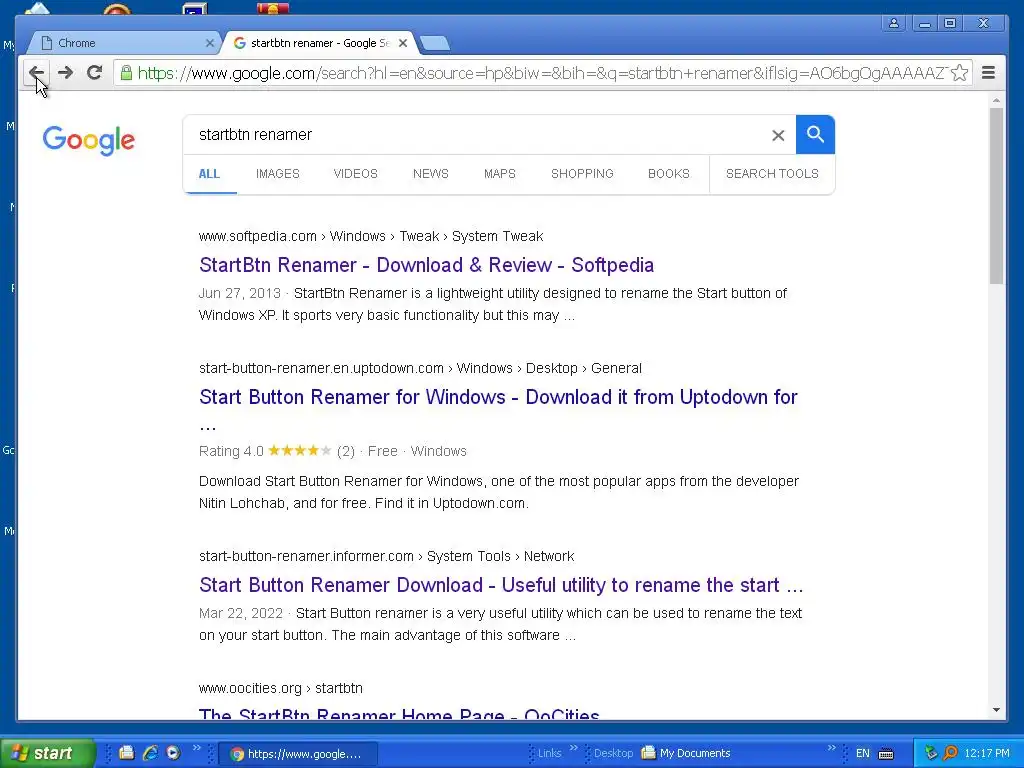Expand the Links toolbar chevron
This screenshot has height=768, width=1024.
[573, 748]
